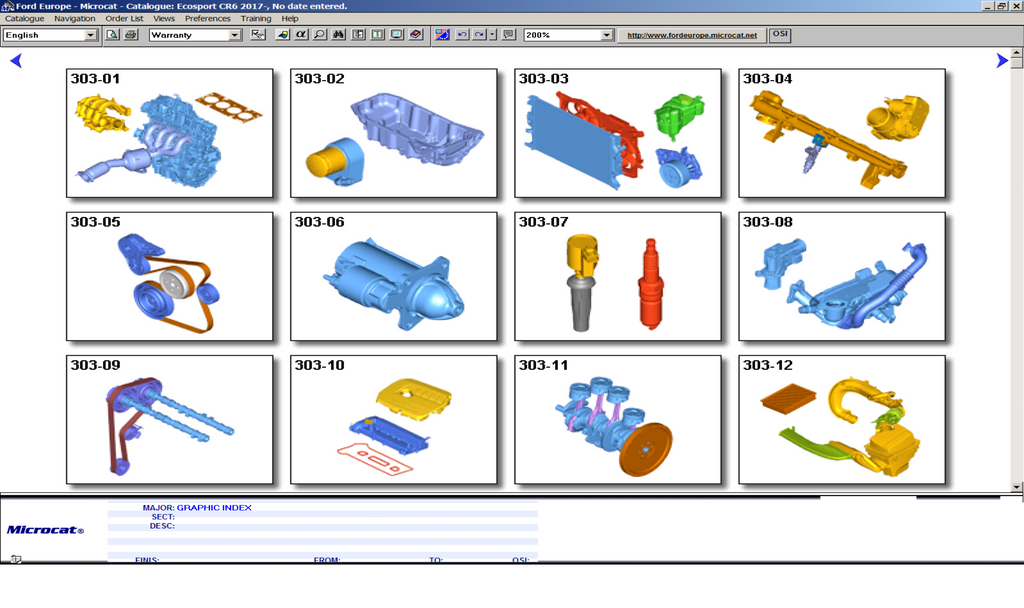Open the Preferences menu
The height and width of the screenshot is (608, 1024).
[208, 18]
